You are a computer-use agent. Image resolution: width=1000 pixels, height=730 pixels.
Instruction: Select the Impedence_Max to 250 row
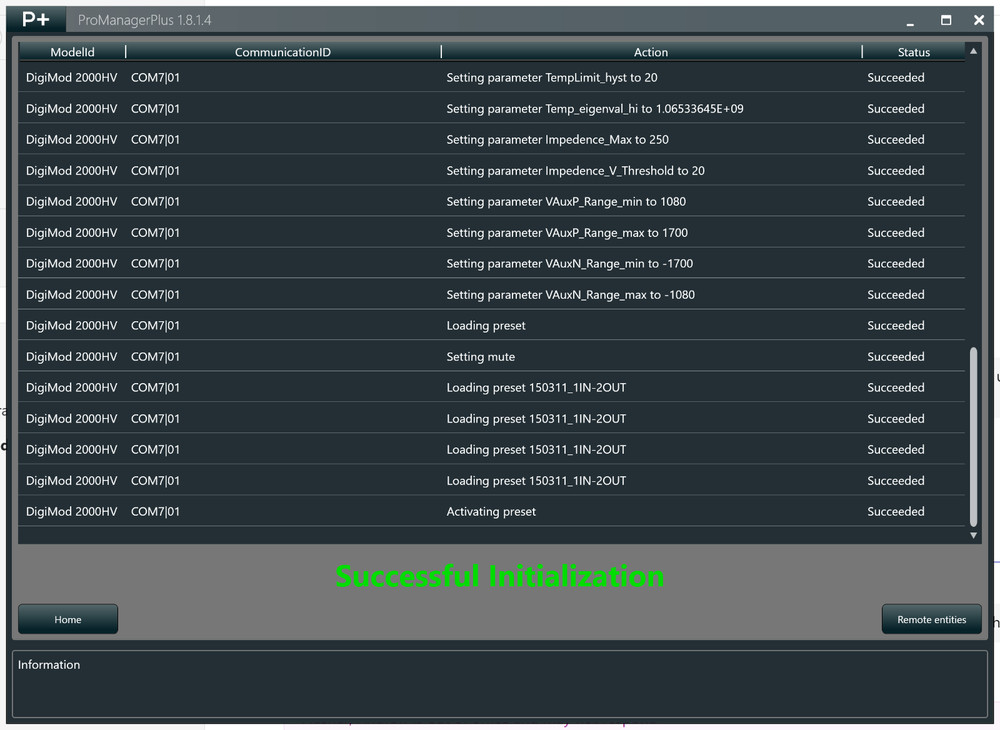coord(491,140)
